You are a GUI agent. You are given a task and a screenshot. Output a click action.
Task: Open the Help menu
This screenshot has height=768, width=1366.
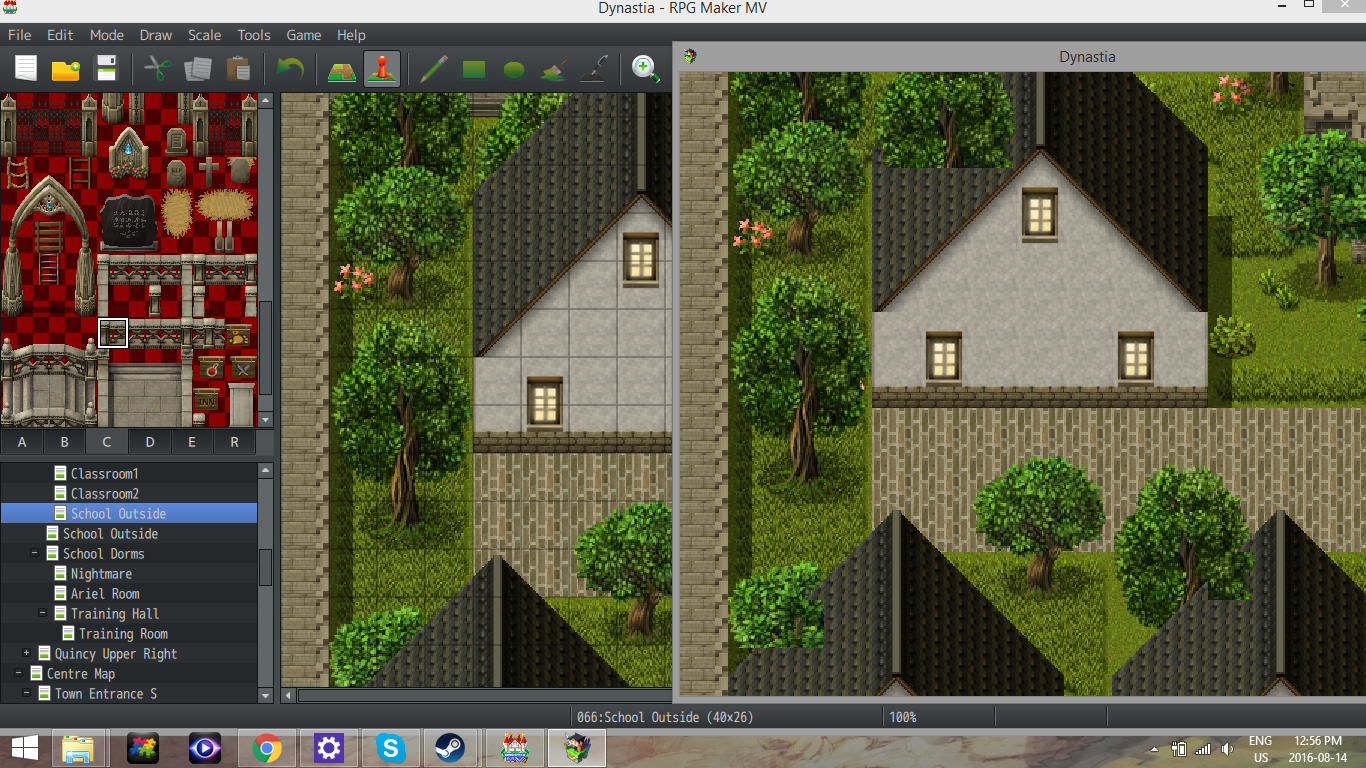[351, 35]
